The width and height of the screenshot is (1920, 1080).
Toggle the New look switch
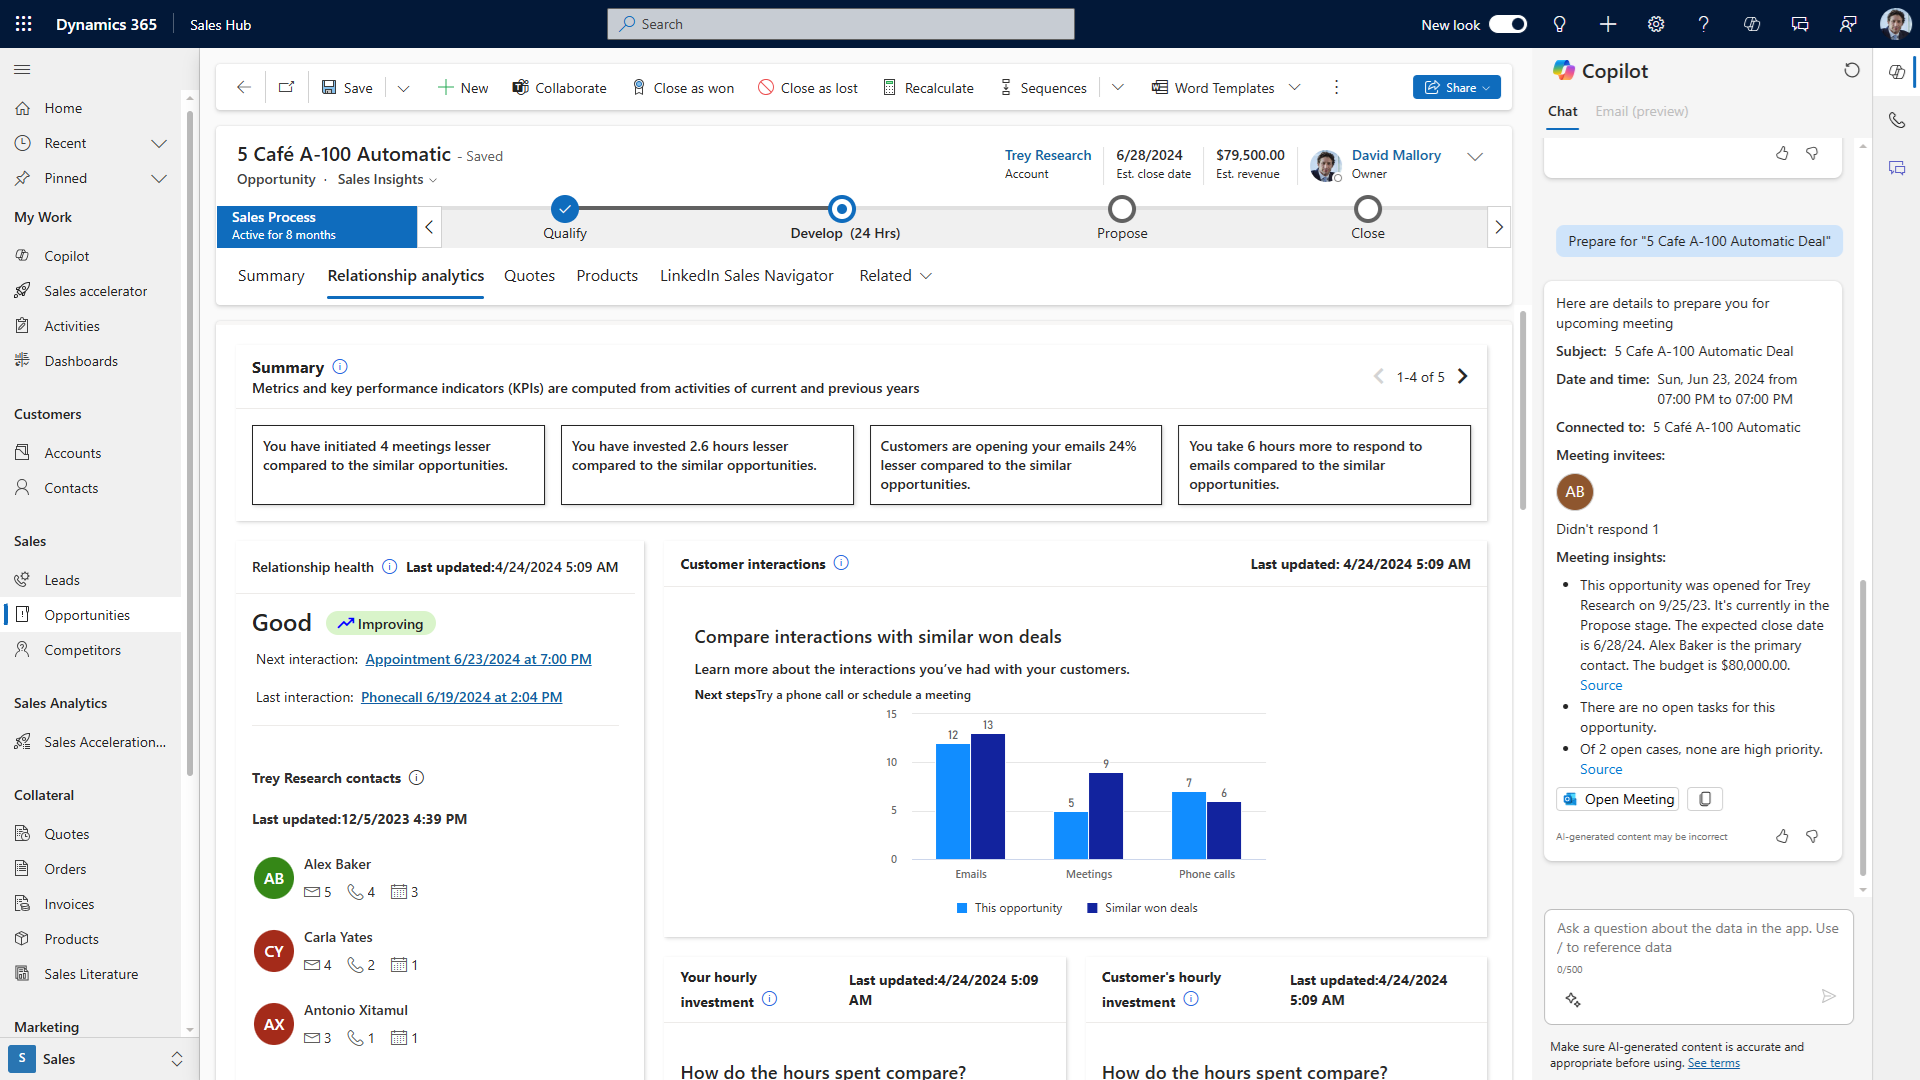[x=1507, y=24]
